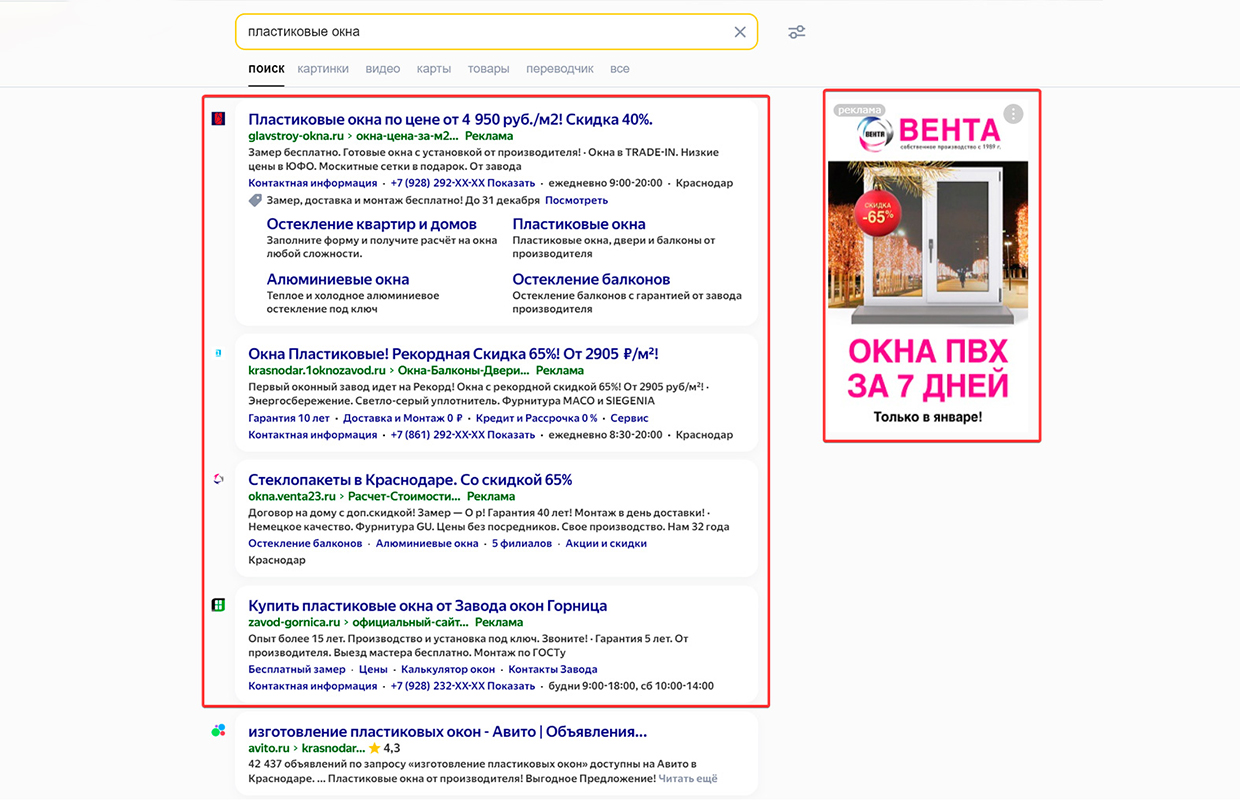Click venta23 result favicon

[x=218, y=479]
